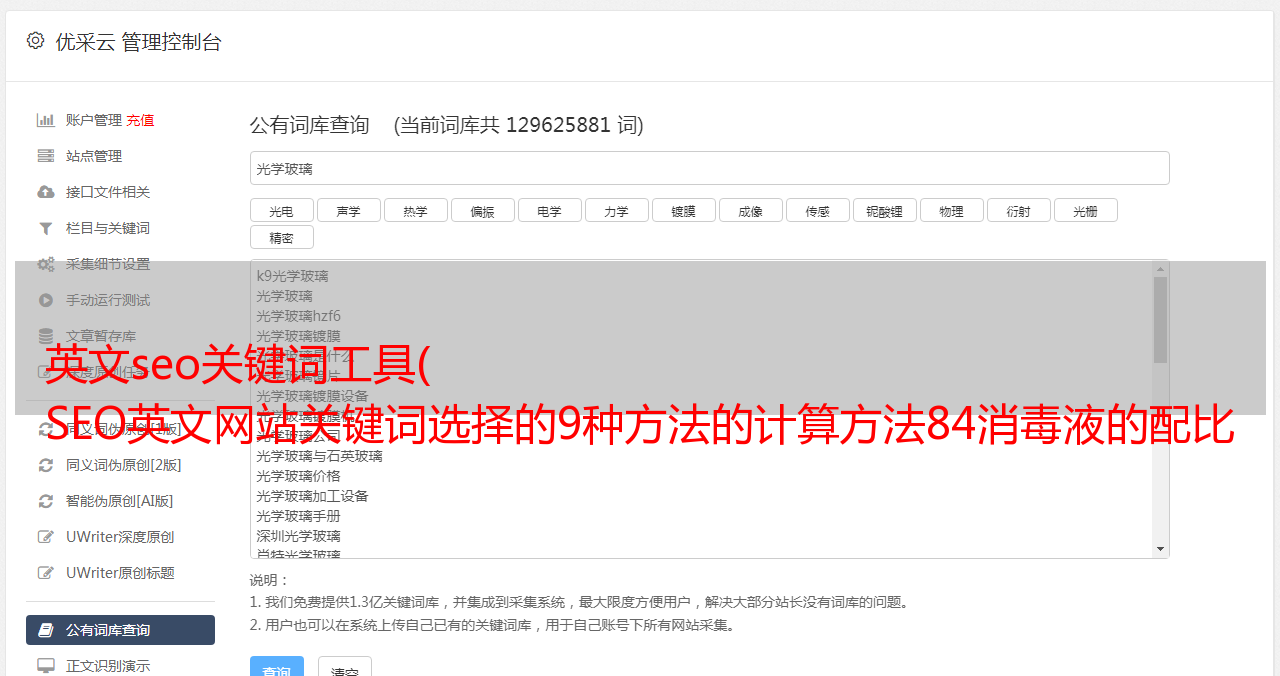The image size is (1280, 676).
Task: Click the scrollbar down arrow in results list
Action: pos(1160,549)
